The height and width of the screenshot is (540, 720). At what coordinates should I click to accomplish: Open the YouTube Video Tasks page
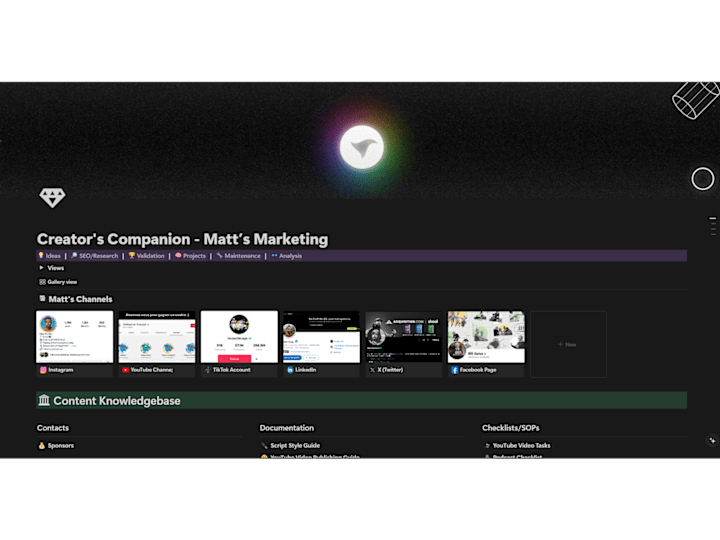click(x=521, y=445)
